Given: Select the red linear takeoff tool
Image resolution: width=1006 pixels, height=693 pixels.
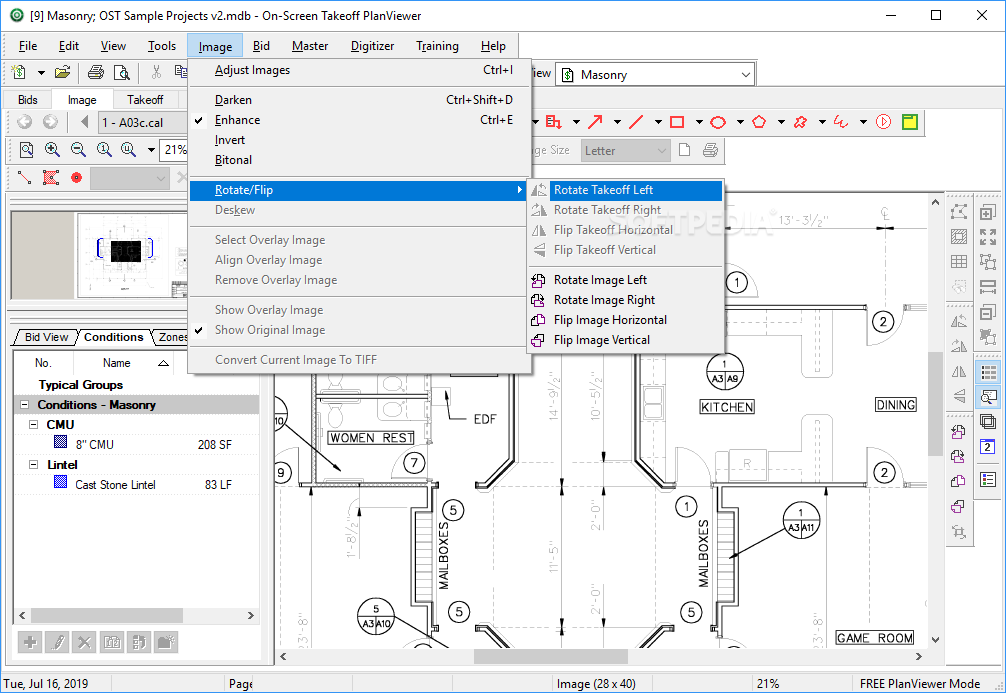Looking at the screenshot, I should tap(24, 178).
